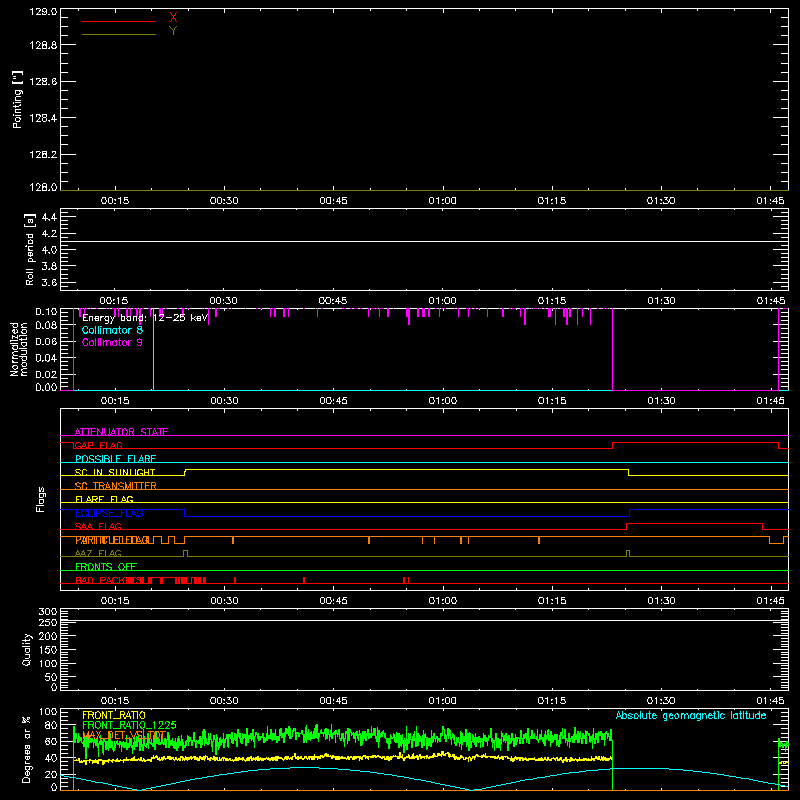
Task: Click 01:00 under the Pointing plot
Action: click(442, 201)
